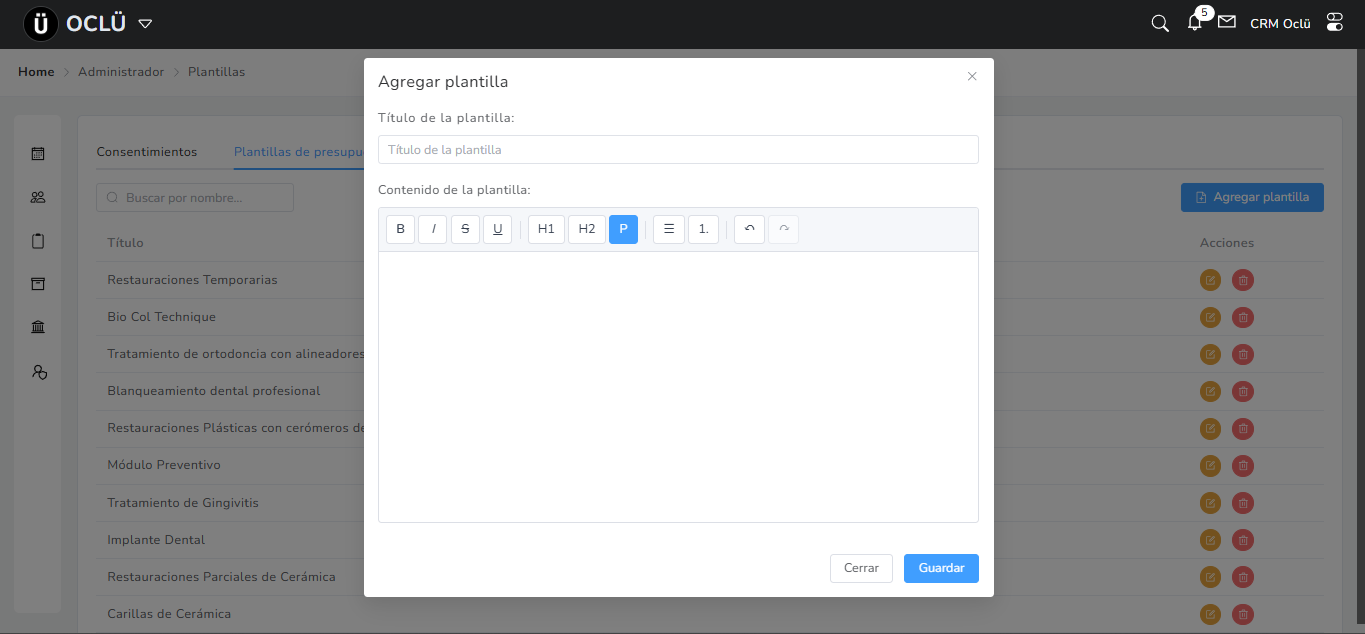
Task: Apply H1 heading style
Action: click(546, 229)
